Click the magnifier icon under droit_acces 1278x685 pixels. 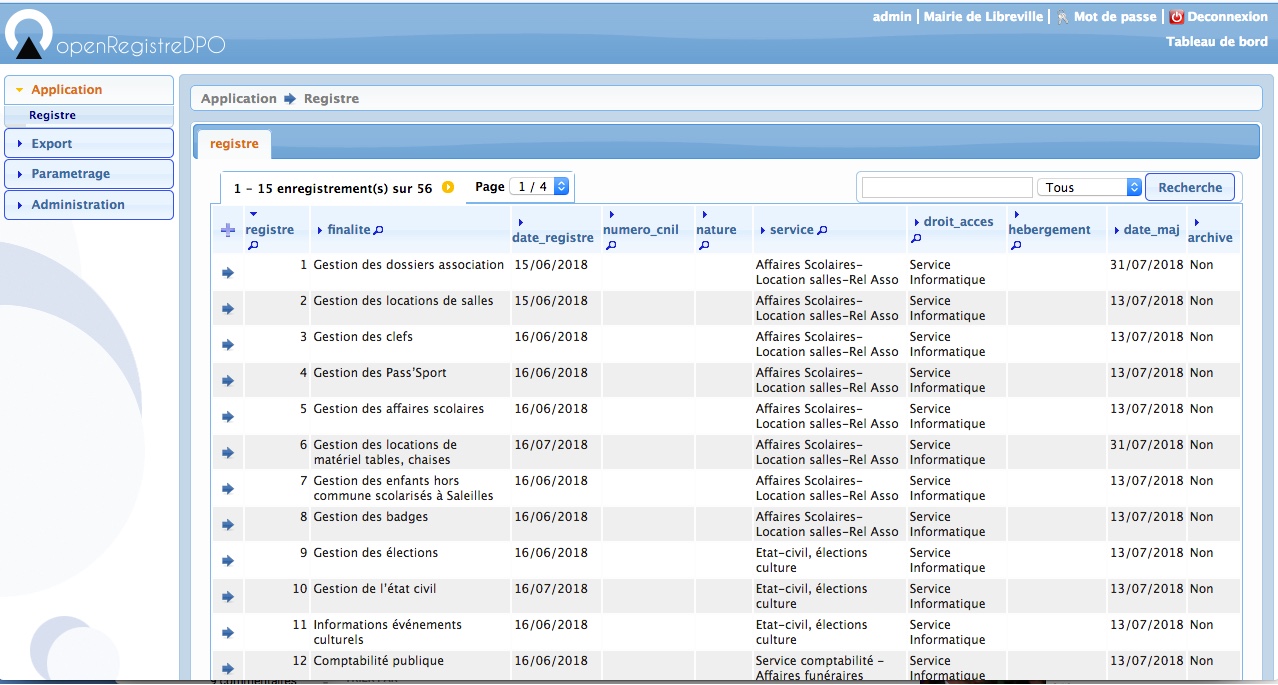tap(917, 238)
